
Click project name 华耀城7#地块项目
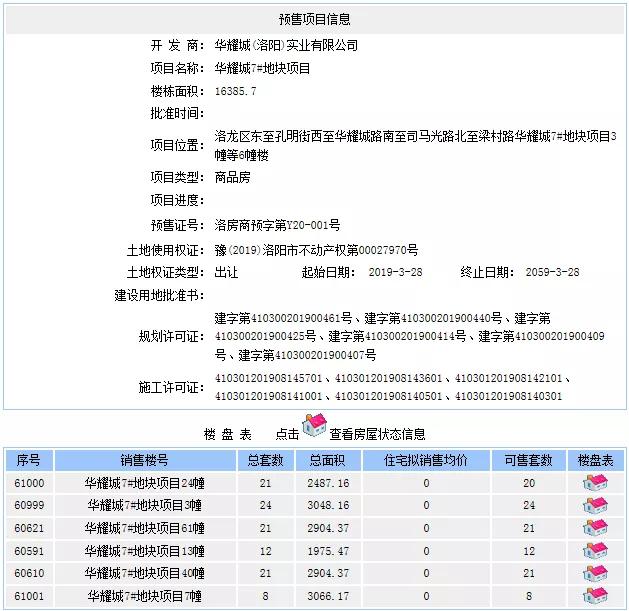tap(262, 68)
